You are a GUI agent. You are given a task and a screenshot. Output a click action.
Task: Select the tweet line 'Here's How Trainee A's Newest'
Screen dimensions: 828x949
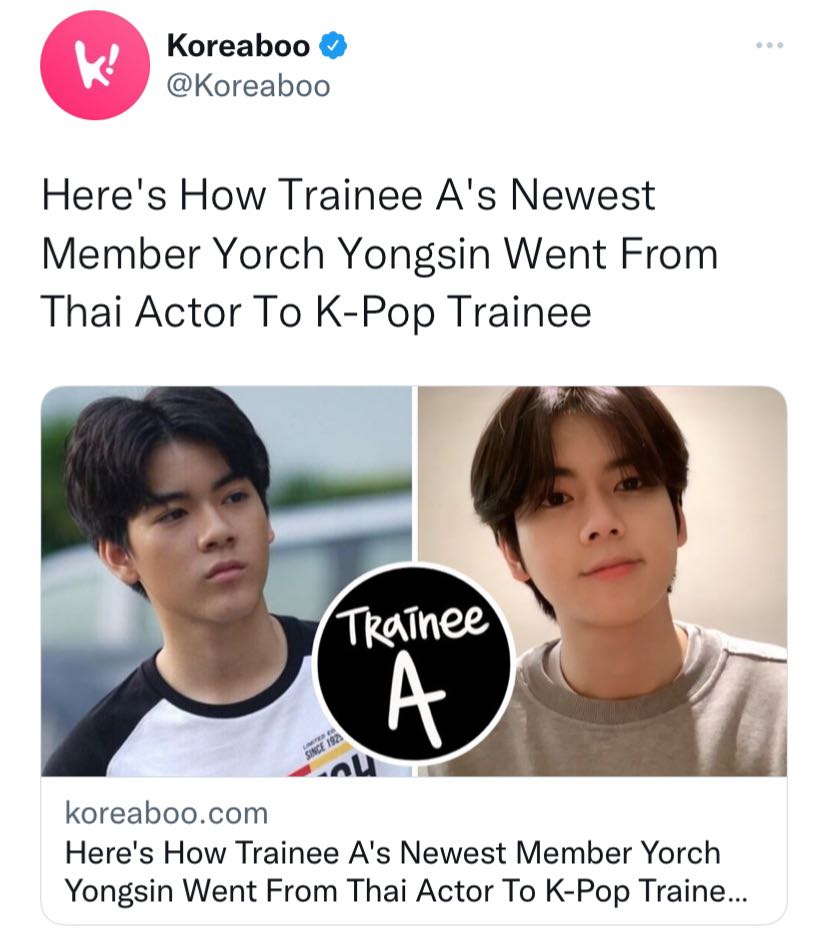(348, 195)
